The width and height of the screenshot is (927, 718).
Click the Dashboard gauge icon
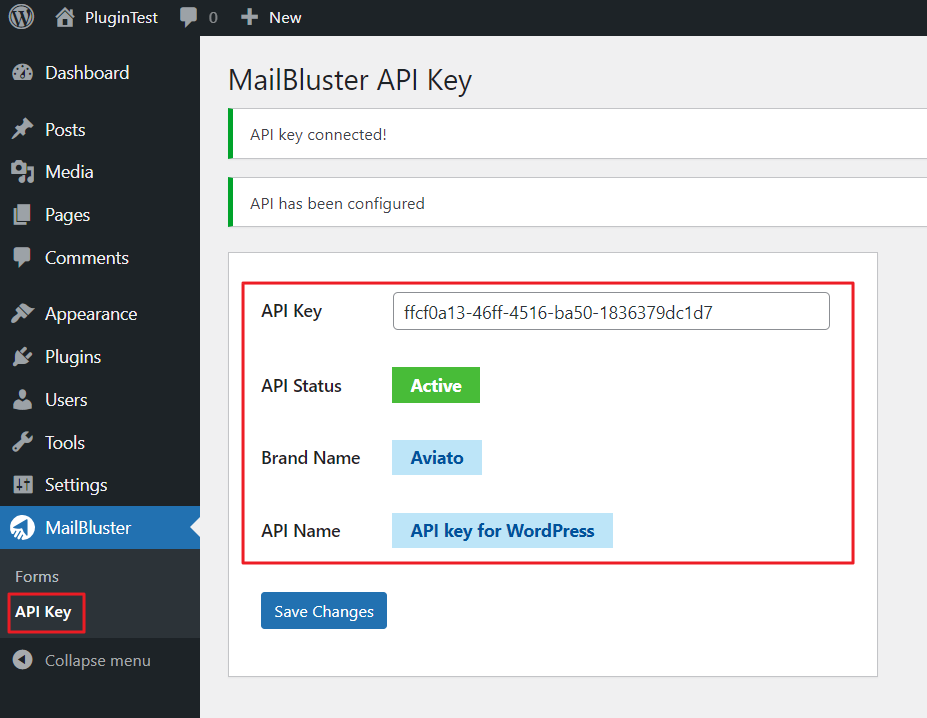22,73
